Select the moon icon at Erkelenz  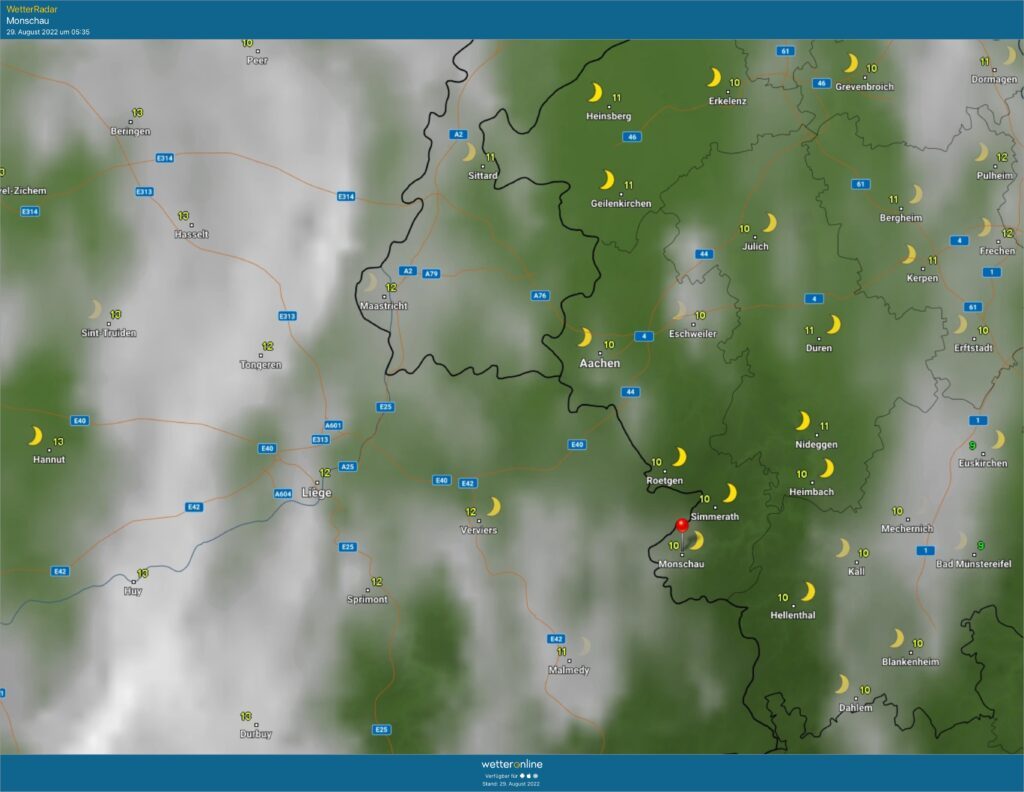[x=714, y=78]
